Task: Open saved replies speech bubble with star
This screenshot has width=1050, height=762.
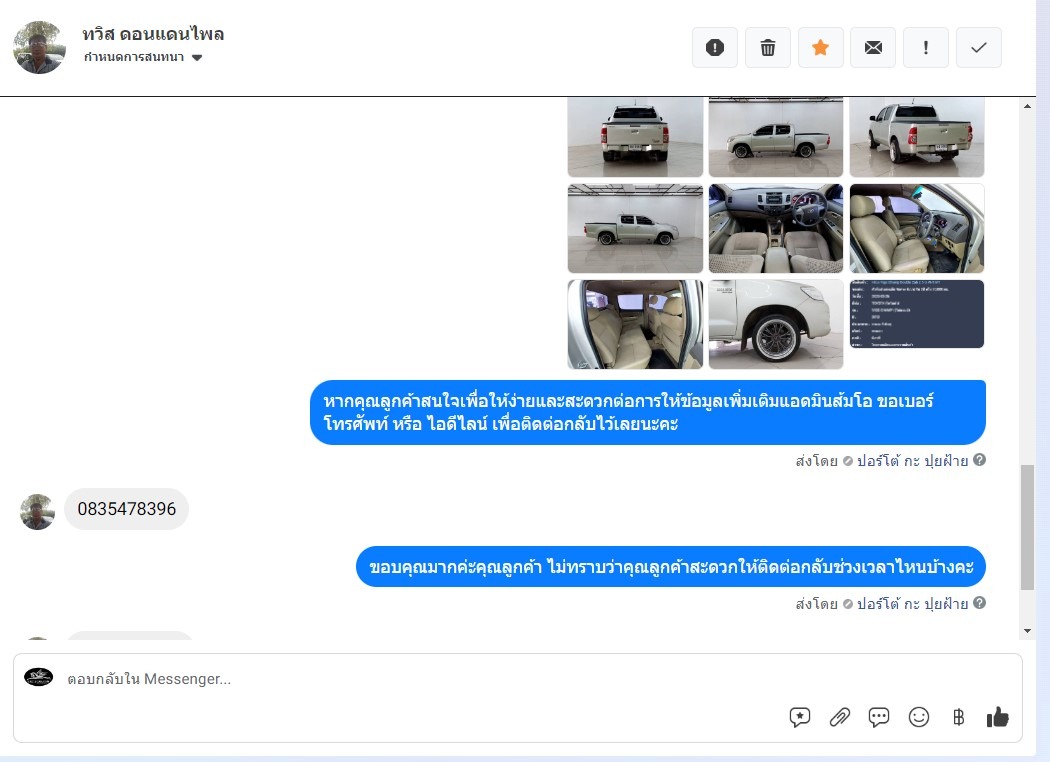Action: (800, 717)
